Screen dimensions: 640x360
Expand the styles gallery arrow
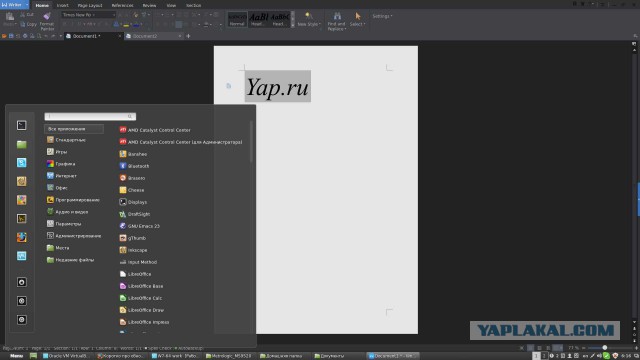point(293,25)
